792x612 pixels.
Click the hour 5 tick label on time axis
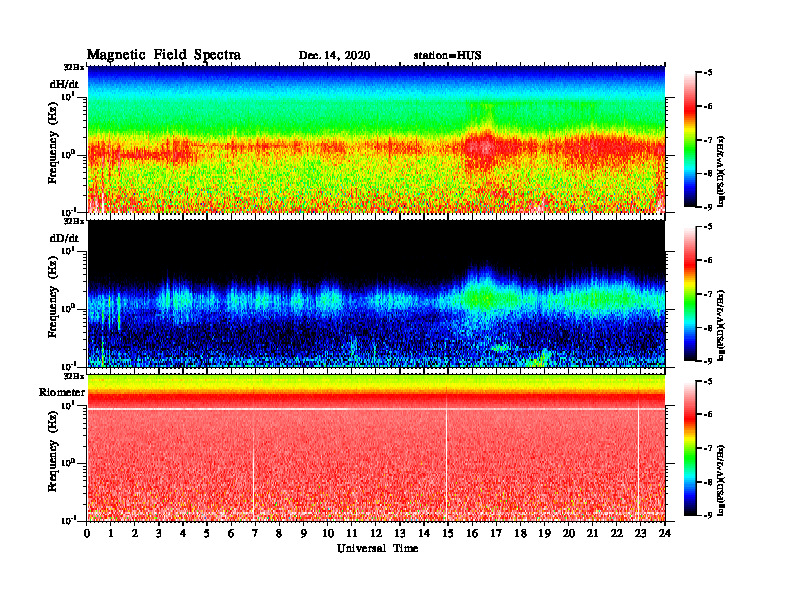(x=207, y=533)
